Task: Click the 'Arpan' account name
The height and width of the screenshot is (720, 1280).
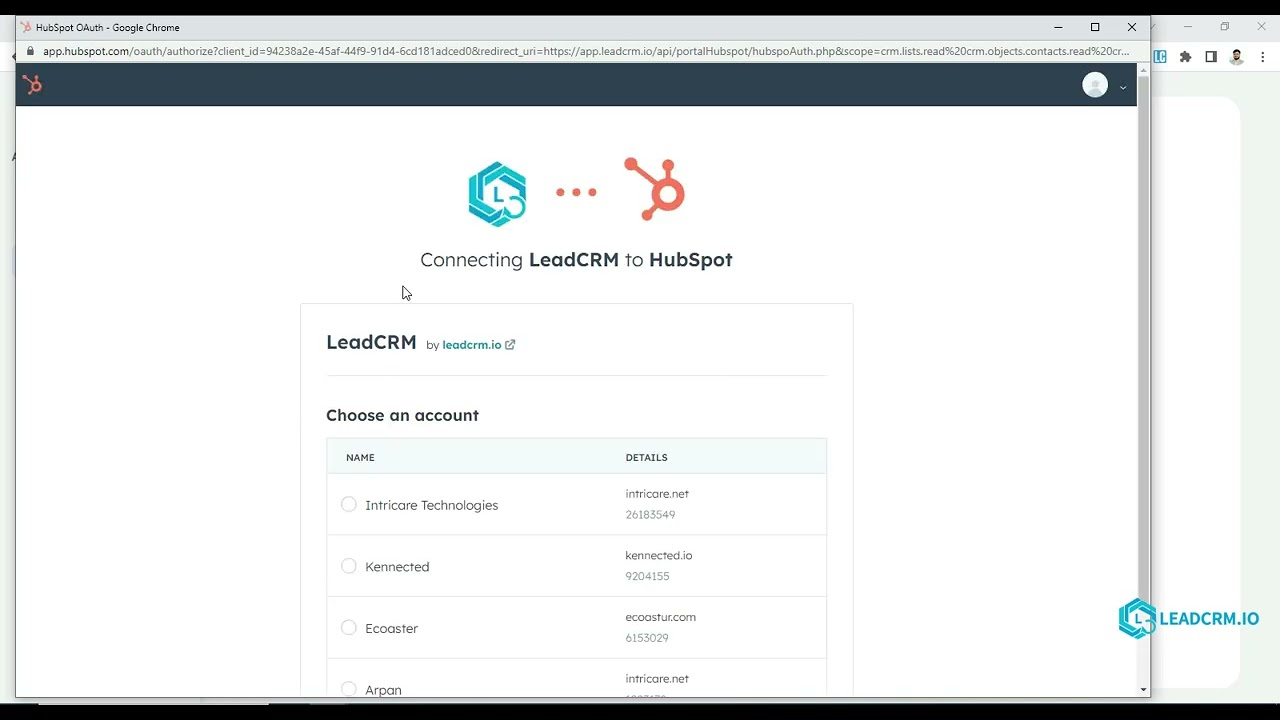Action: pos(383,690)
